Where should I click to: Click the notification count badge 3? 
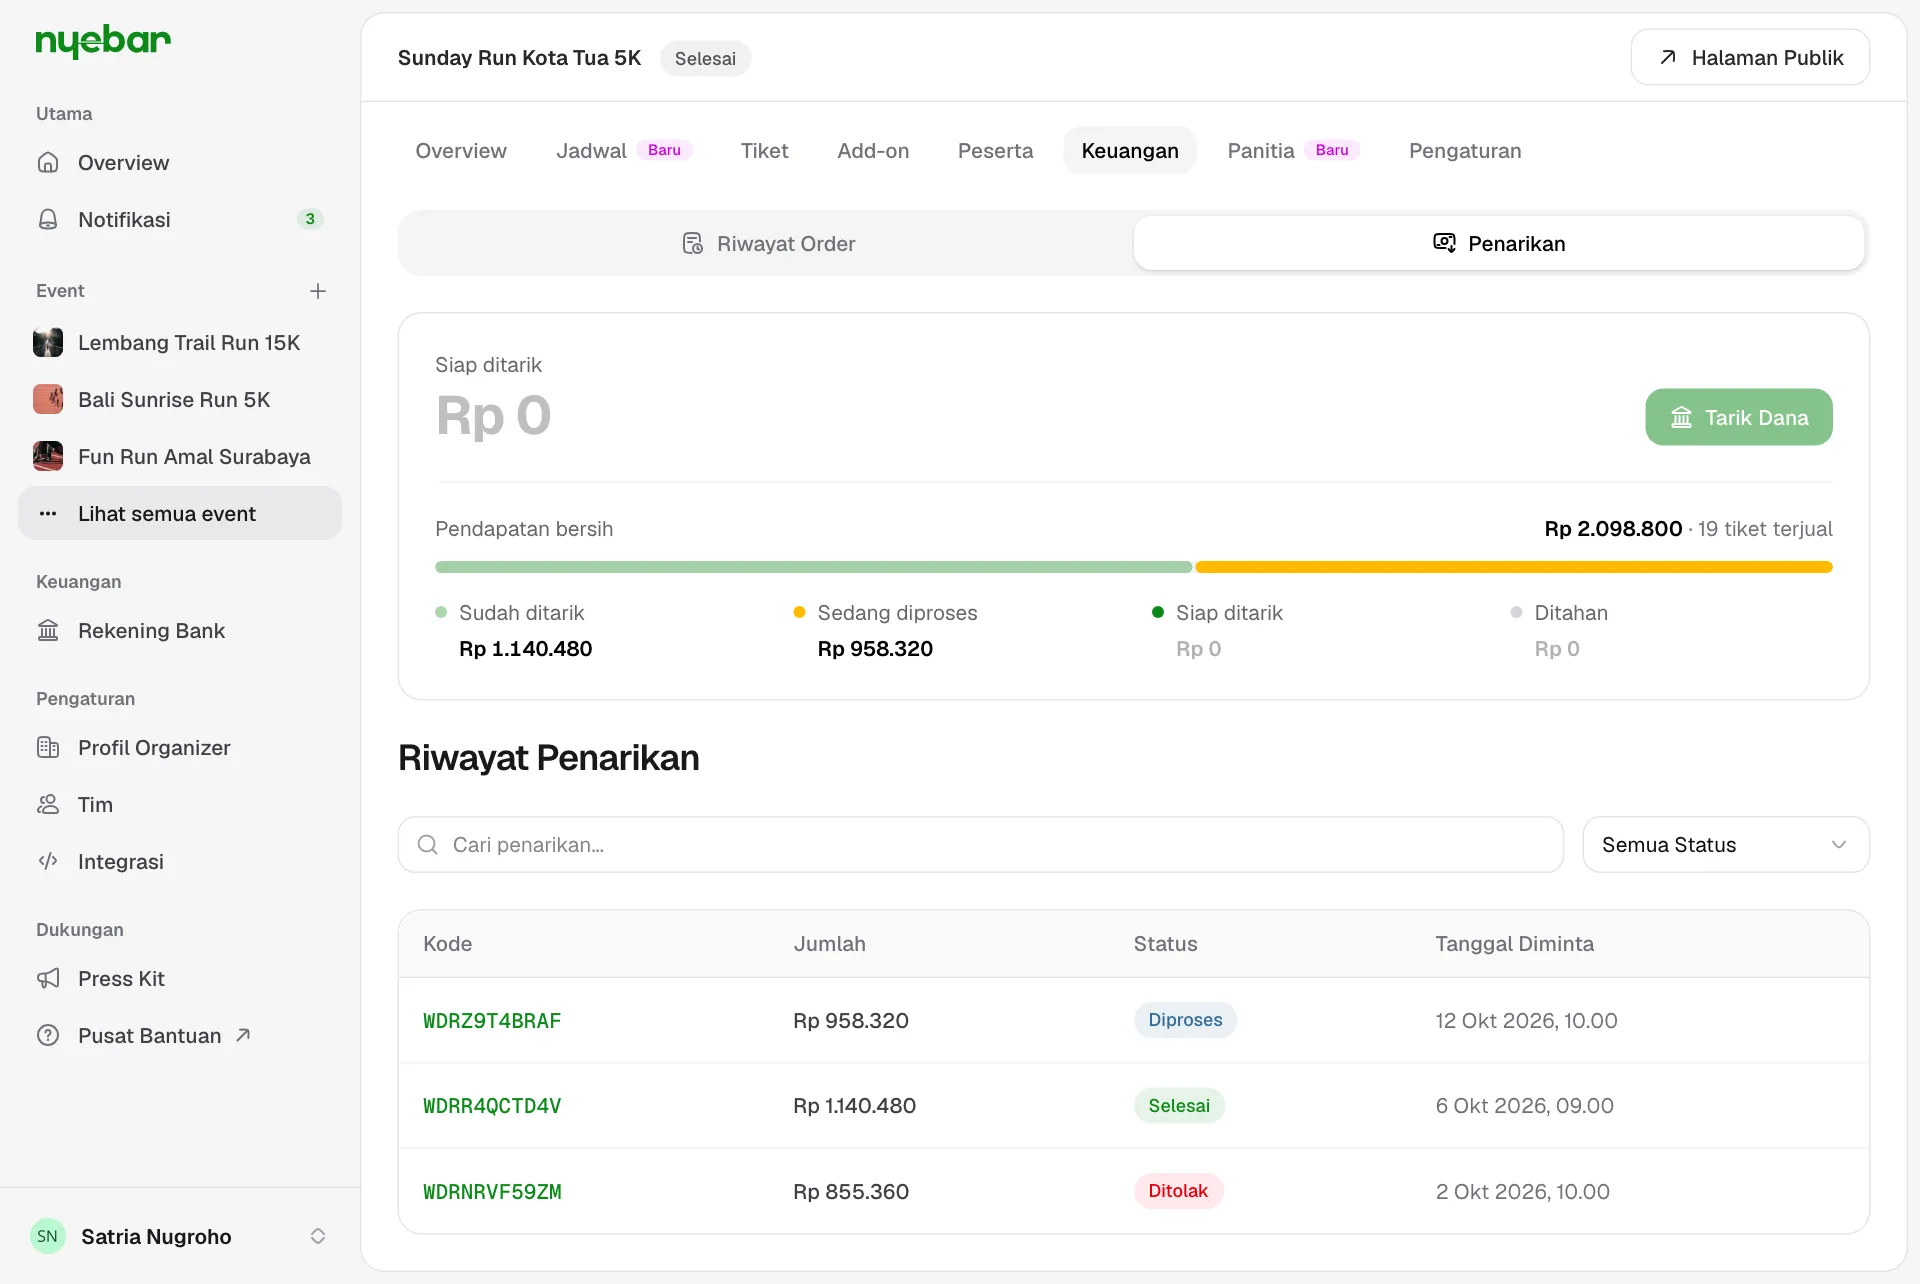pyautogui.click(x=310, y=219)
